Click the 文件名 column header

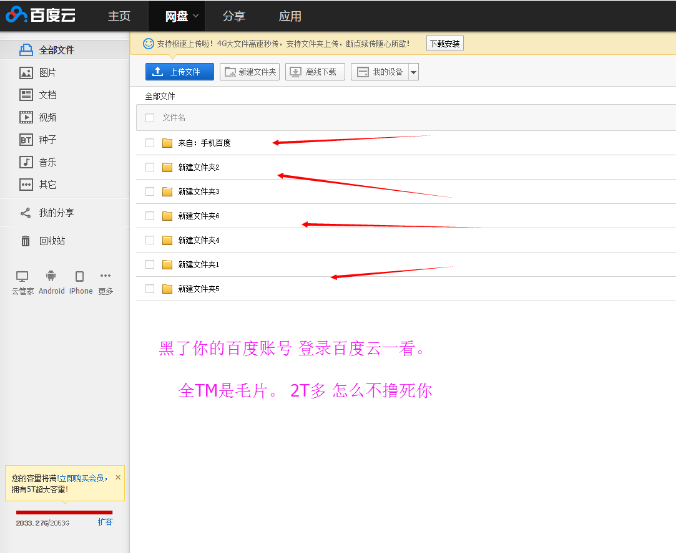[174, 118]
